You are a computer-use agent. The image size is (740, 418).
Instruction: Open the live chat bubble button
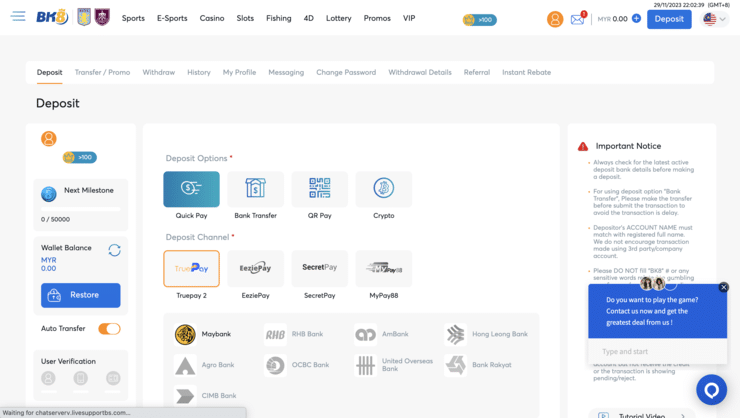tap(711, 390)
